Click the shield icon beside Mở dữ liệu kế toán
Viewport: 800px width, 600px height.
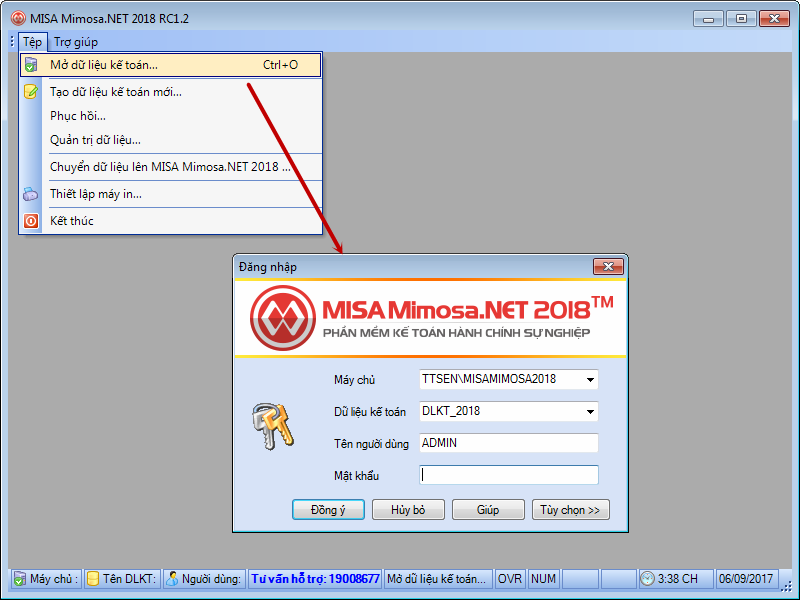(31, 65)
